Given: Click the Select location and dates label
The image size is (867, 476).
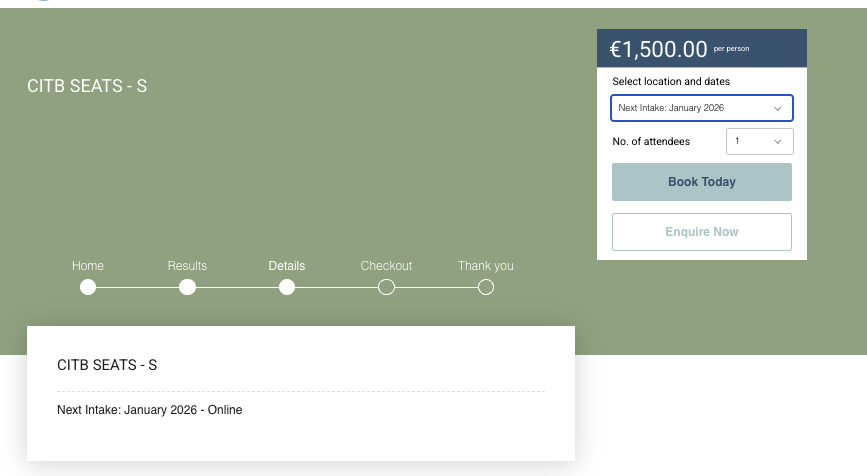Looking at the screenshot, I should 671,81.
